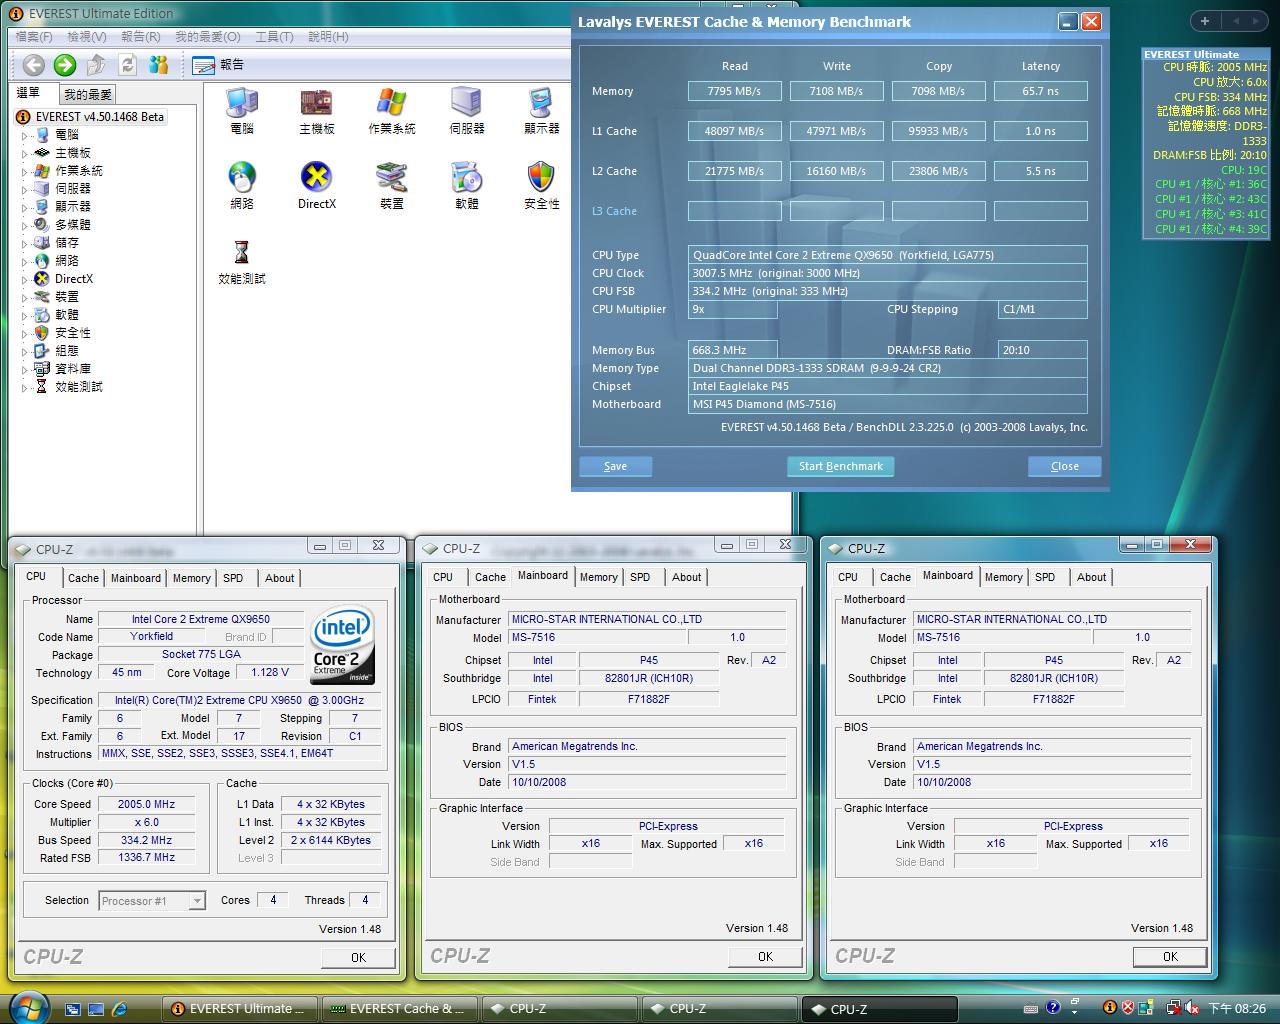Open the 報告 report toolbar button

tap(218, 65)
